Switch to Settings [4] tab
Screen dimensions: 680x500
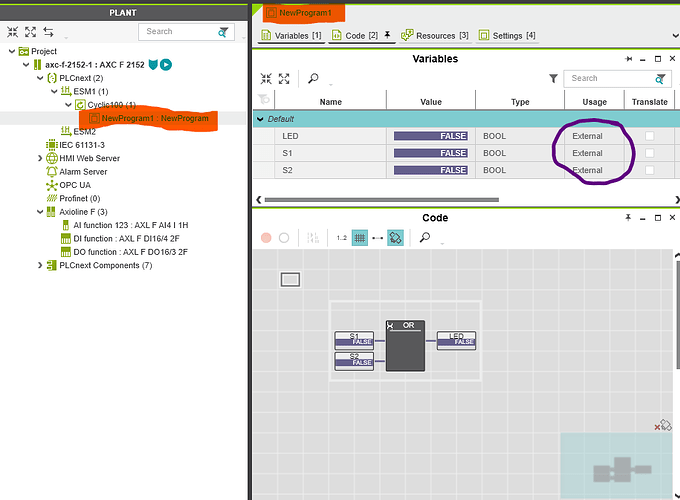pyautogui.click(x=507, y=36)
